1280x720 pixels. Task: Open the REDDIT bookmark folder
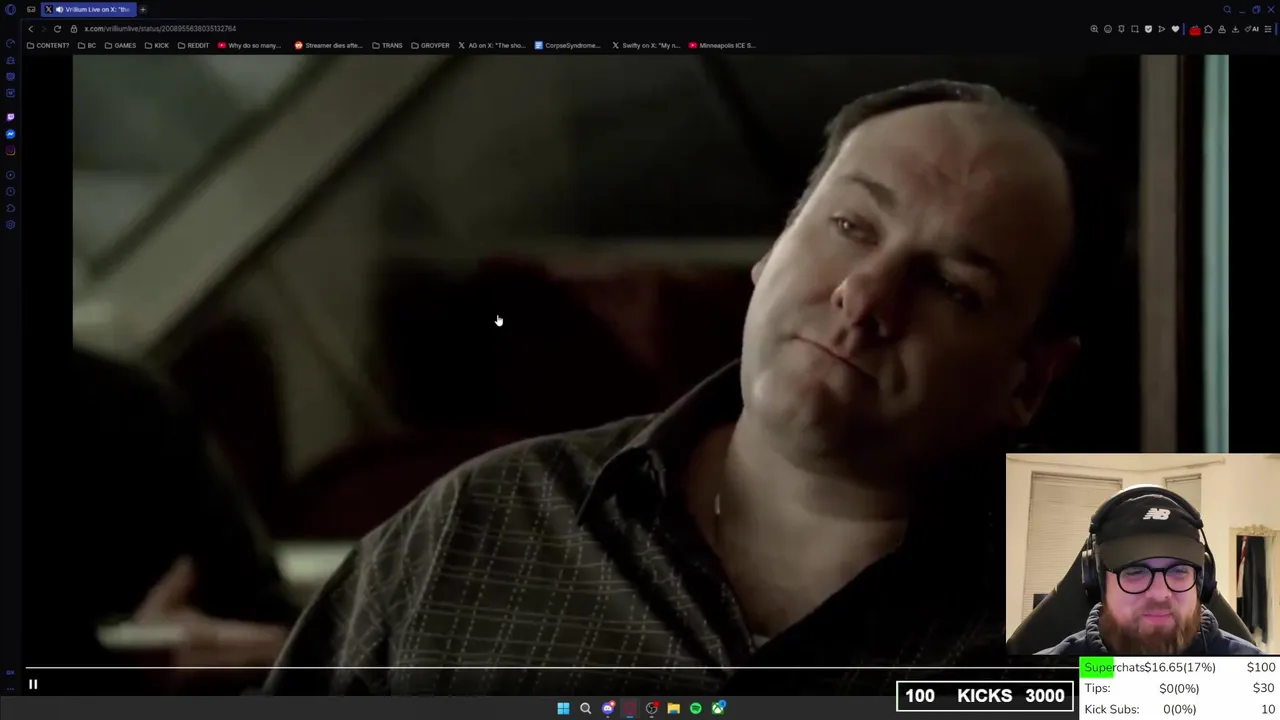point(193,45)
